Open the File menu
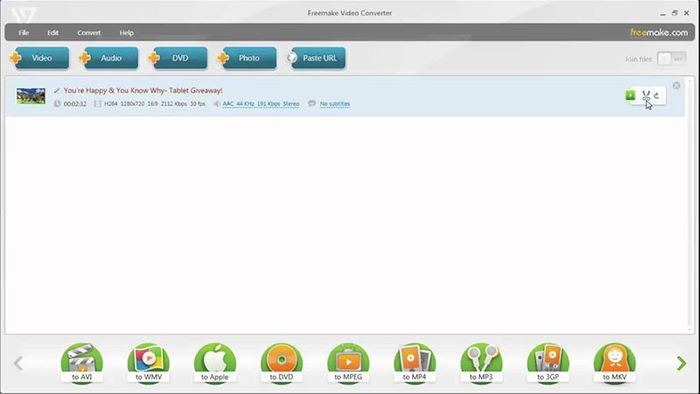700x394 pixels. 24,33
